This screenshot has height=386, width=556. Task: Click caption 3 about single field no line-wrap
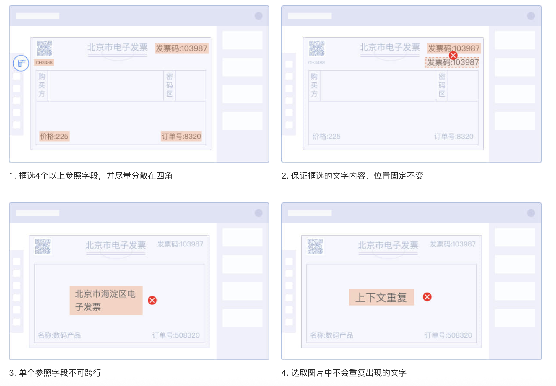pos(55,373)
